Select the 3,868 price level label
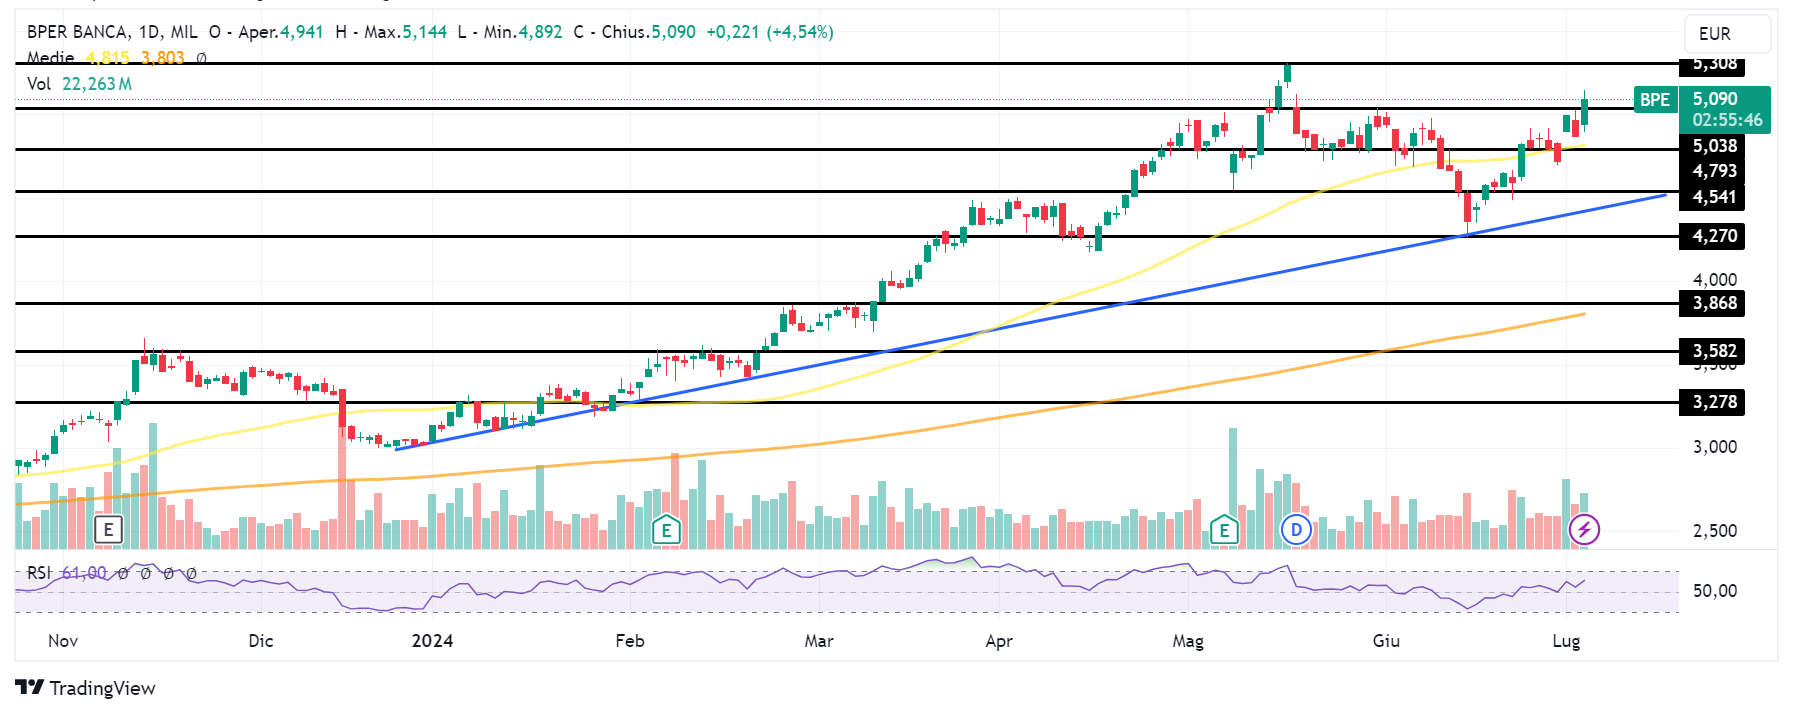The height and width of the screenshot is (714, 1793). (x=1714, y=303)
